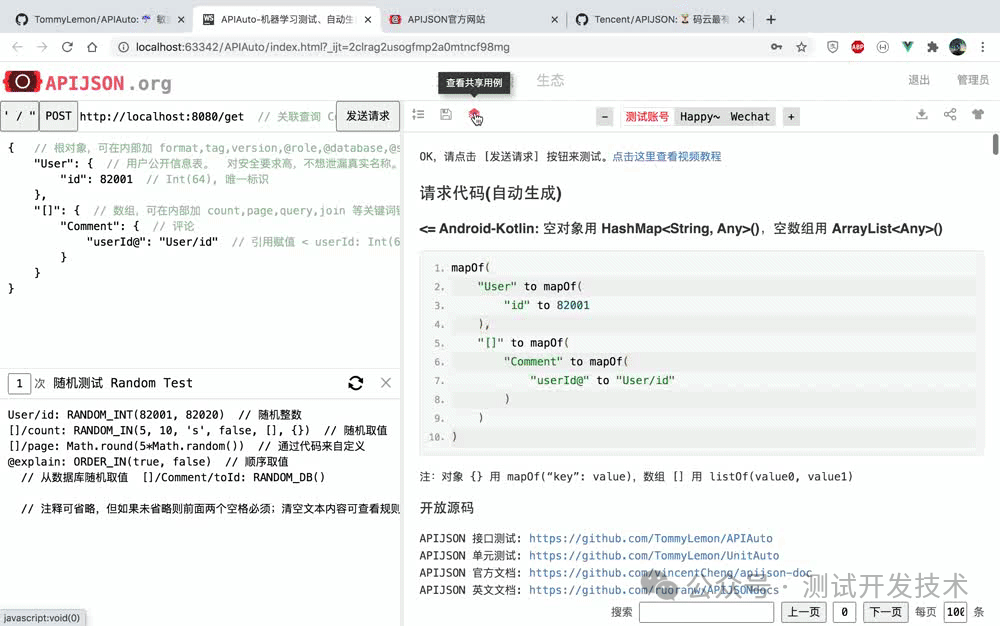Toggle the POST request method button
The height and width of the screenshot is (626, 1000).
pos(59,116)
